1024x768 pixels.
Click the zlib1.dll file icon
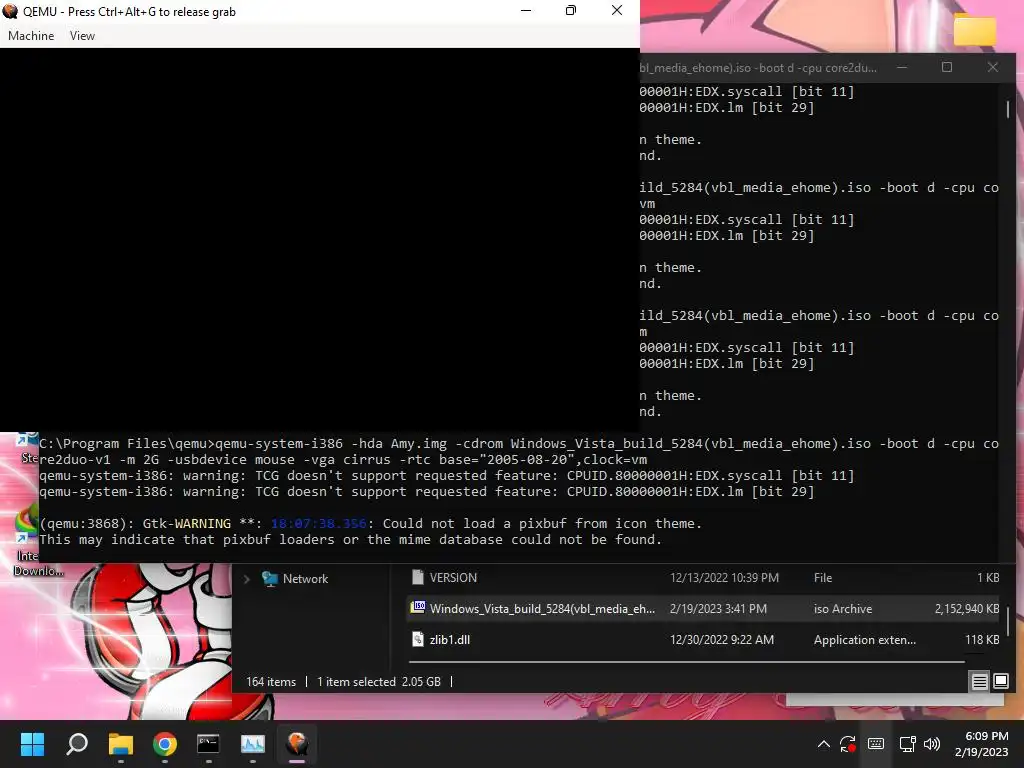[x=418, y=639]
